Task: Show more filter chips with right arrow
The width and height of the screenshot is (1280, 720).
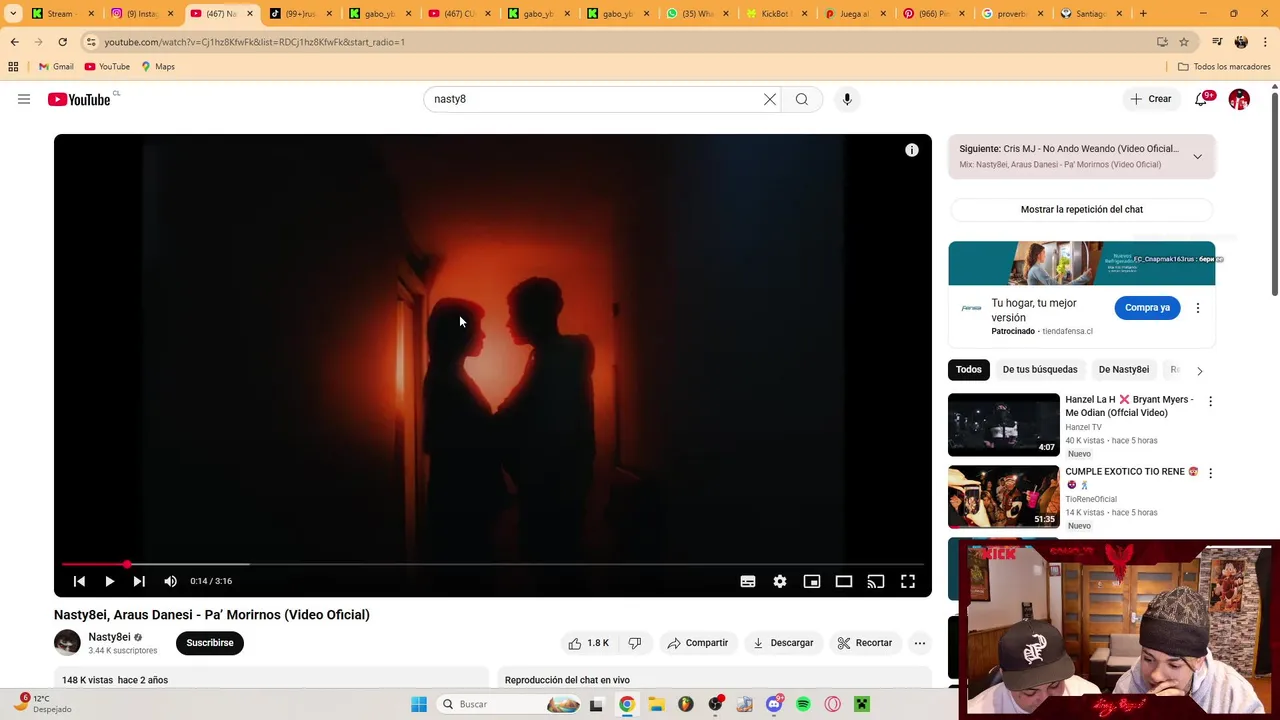Action: (1199, 371)
